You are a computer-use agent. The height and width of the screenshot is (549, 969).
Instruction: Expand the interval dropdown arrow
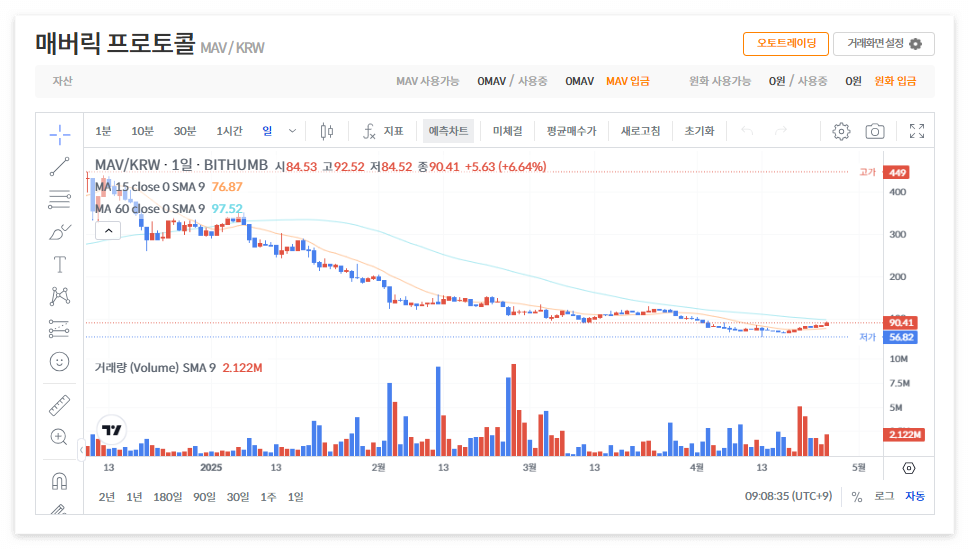pos(292,131)
